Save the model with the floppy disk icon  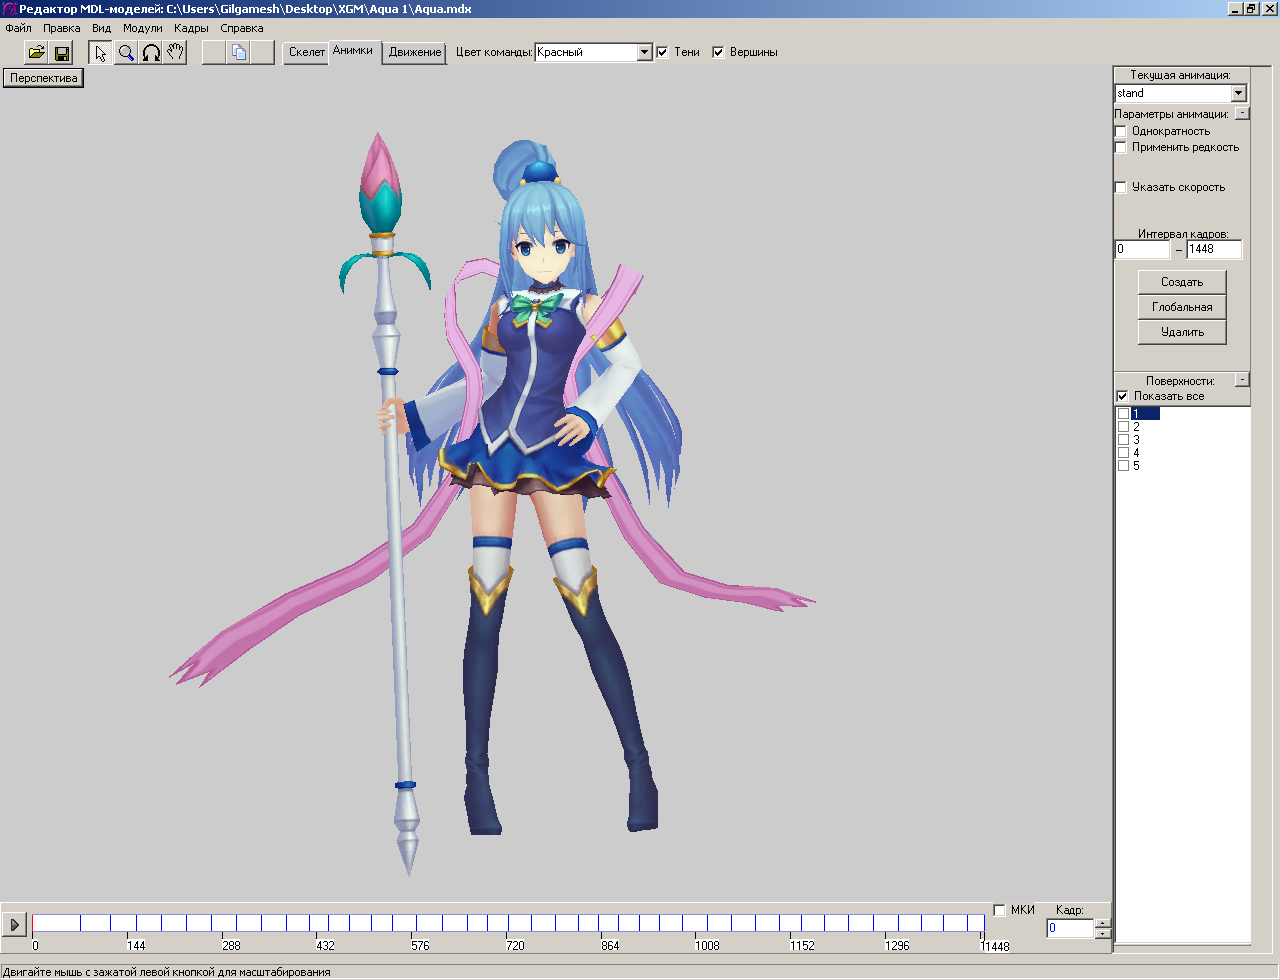tap(62, 52)
